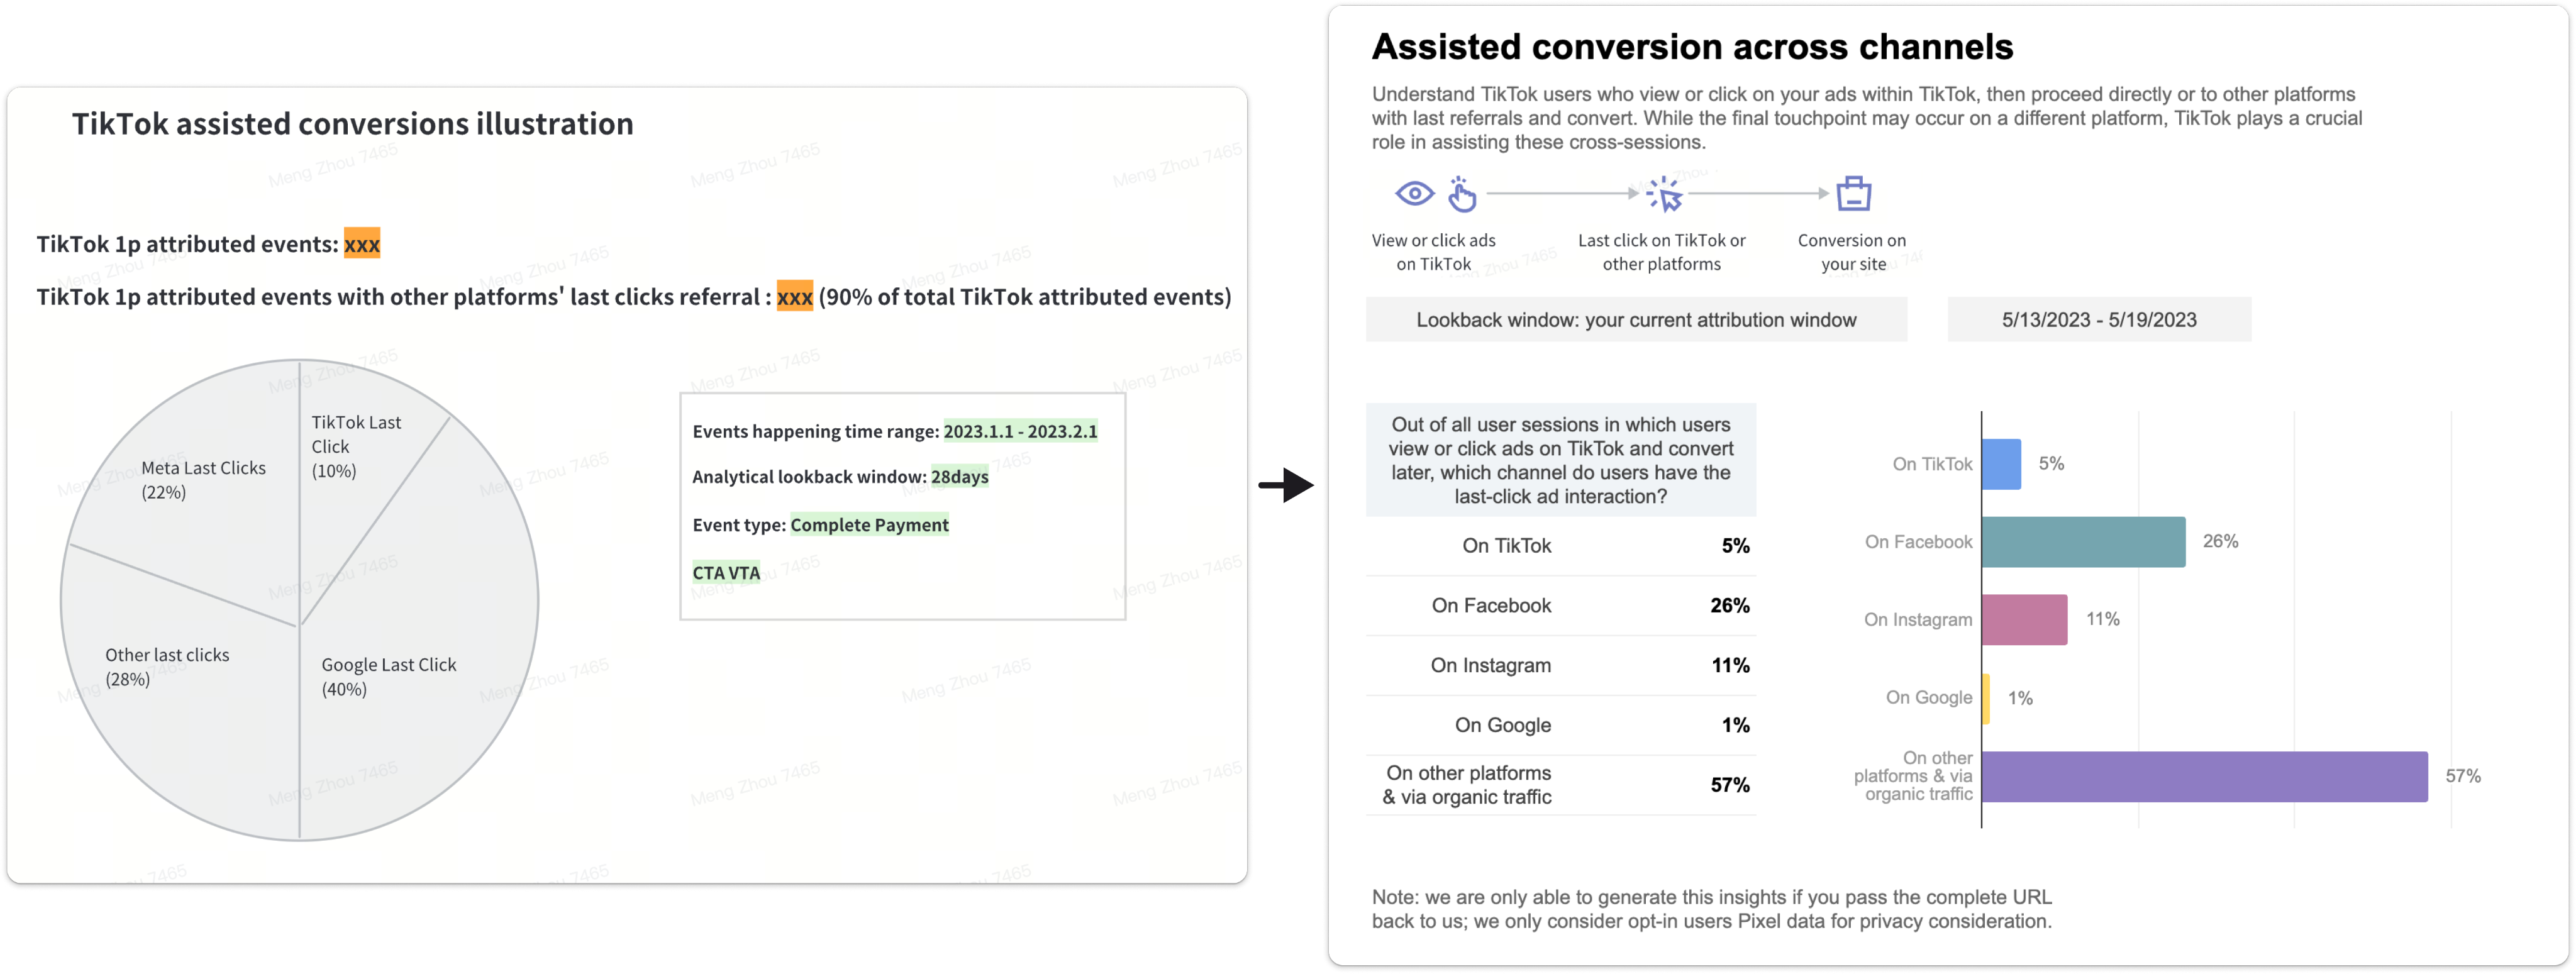This screenshot has width=2576, height=974.
Task: Click the yellow On Google bar
Action: (x=1986, y=698)
